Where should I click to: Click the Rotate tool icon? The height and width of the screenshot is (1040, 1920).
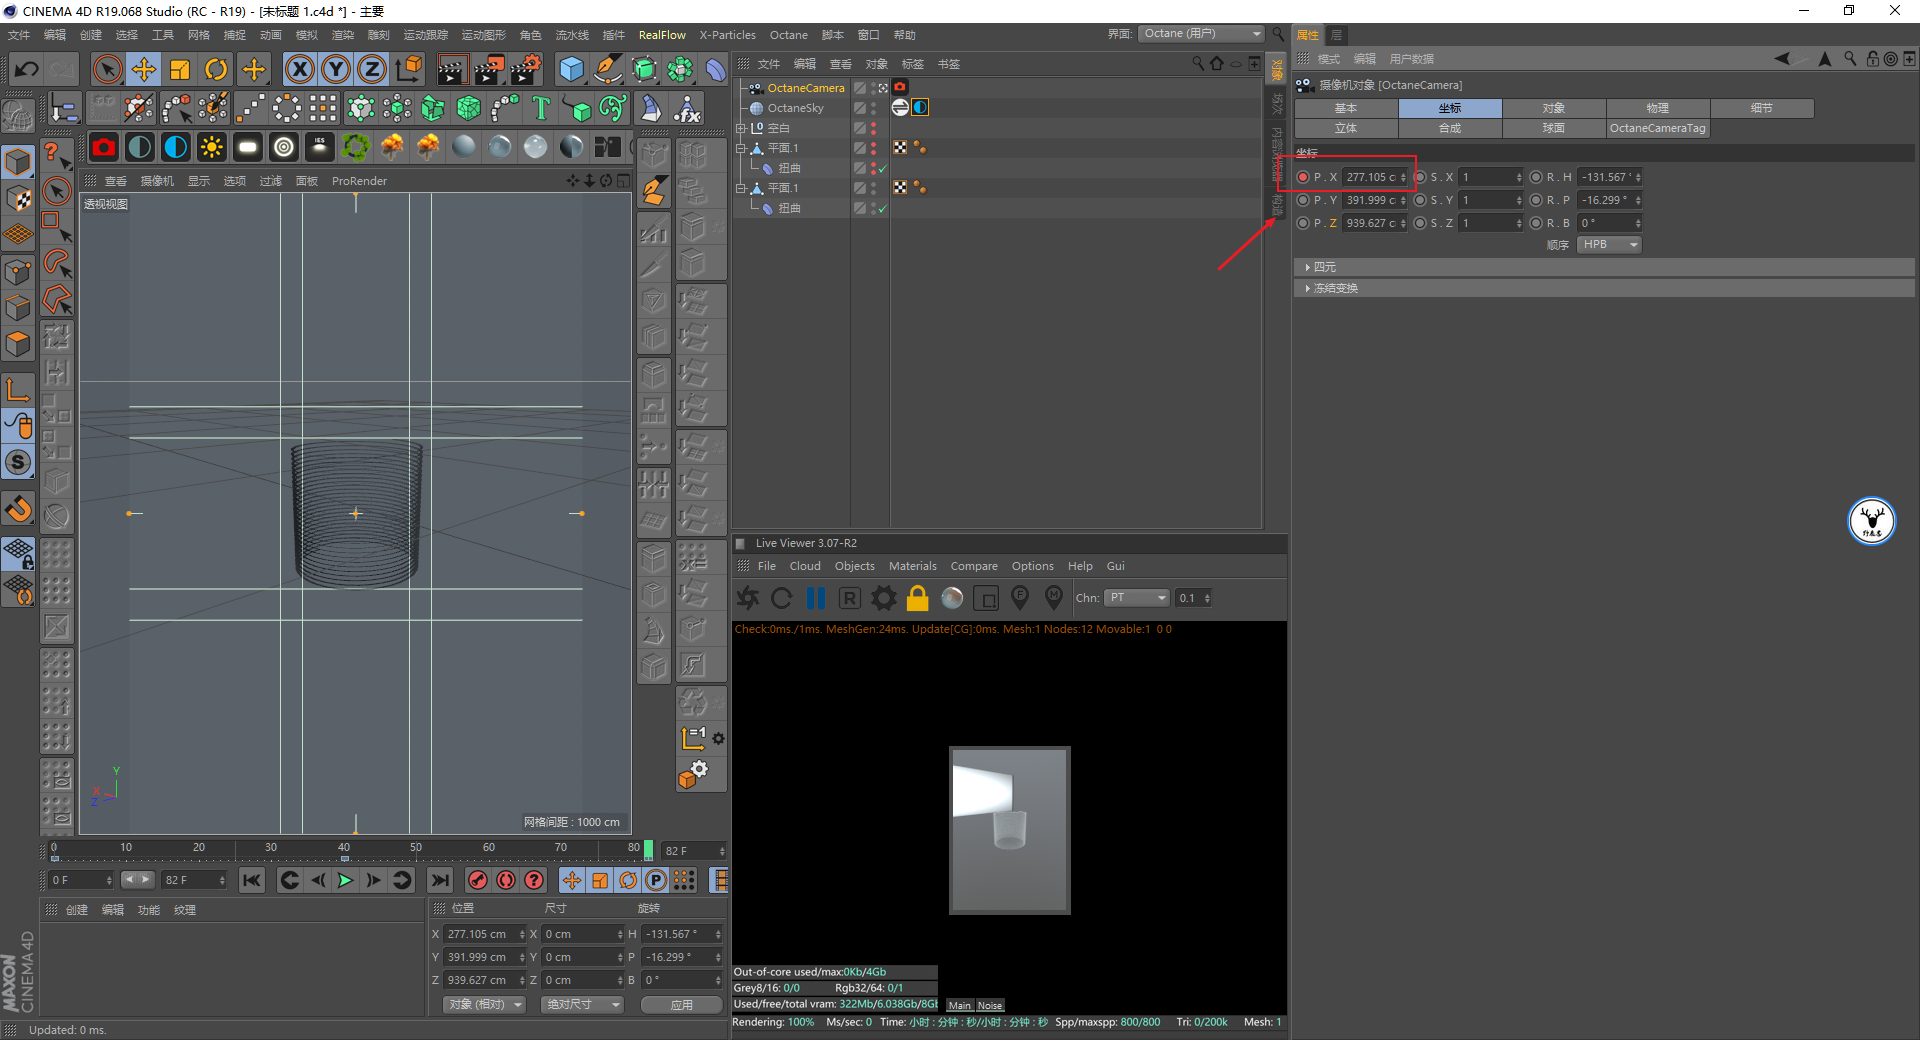pos(216,69)
